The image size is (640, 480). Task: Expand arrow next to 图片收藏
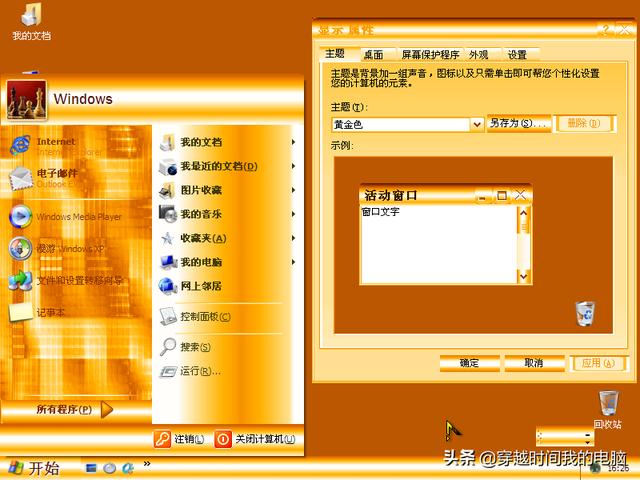[293, 190]
